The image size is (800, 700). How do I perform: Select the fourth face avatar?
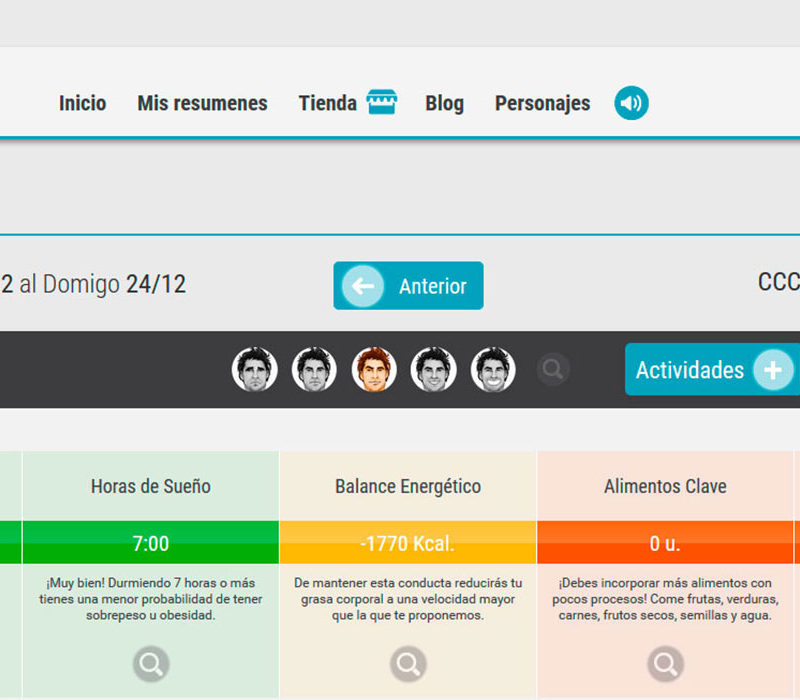pos(434,370)
